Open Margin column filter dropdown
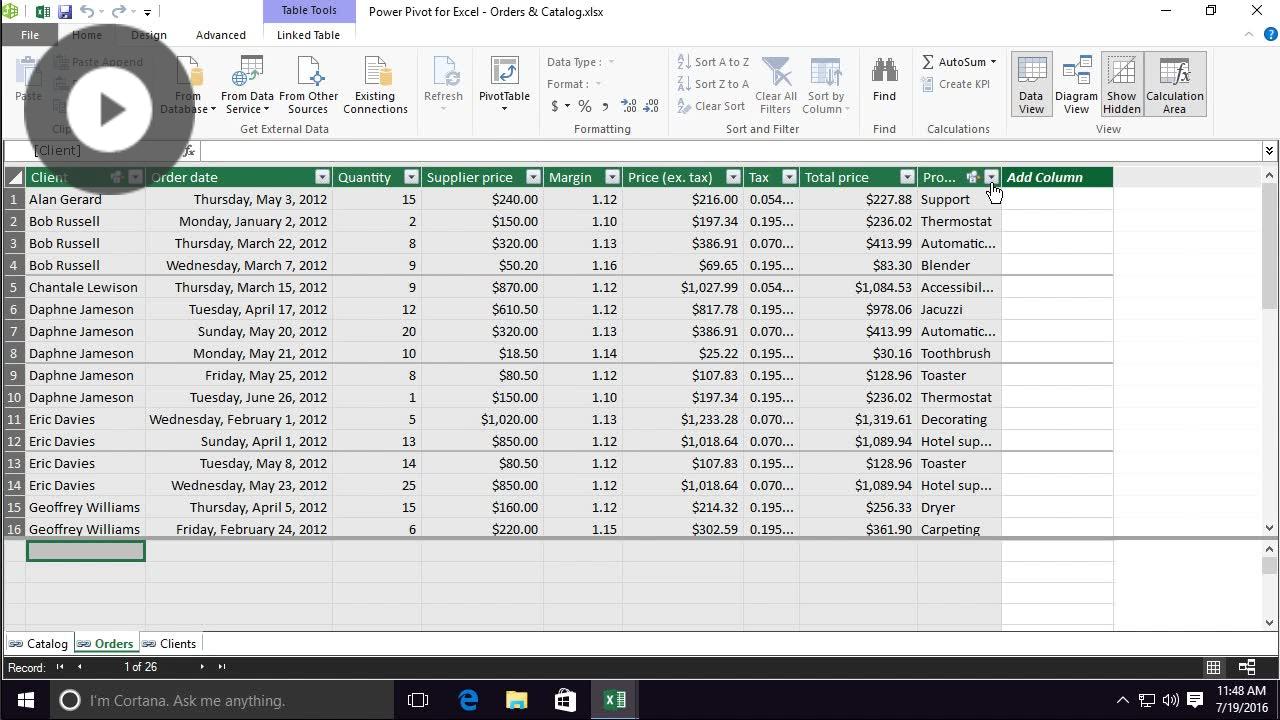Screen dimensions: 1280x720 click(x=612, y=177)
